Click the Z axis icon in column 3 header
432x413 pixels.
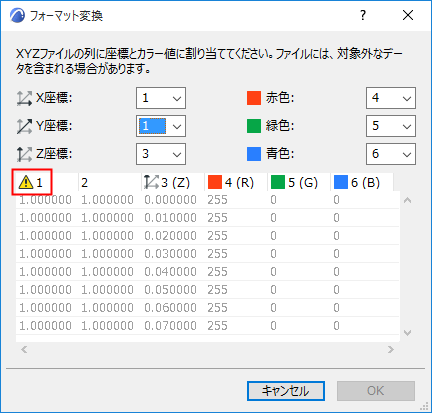coord(151,182)
